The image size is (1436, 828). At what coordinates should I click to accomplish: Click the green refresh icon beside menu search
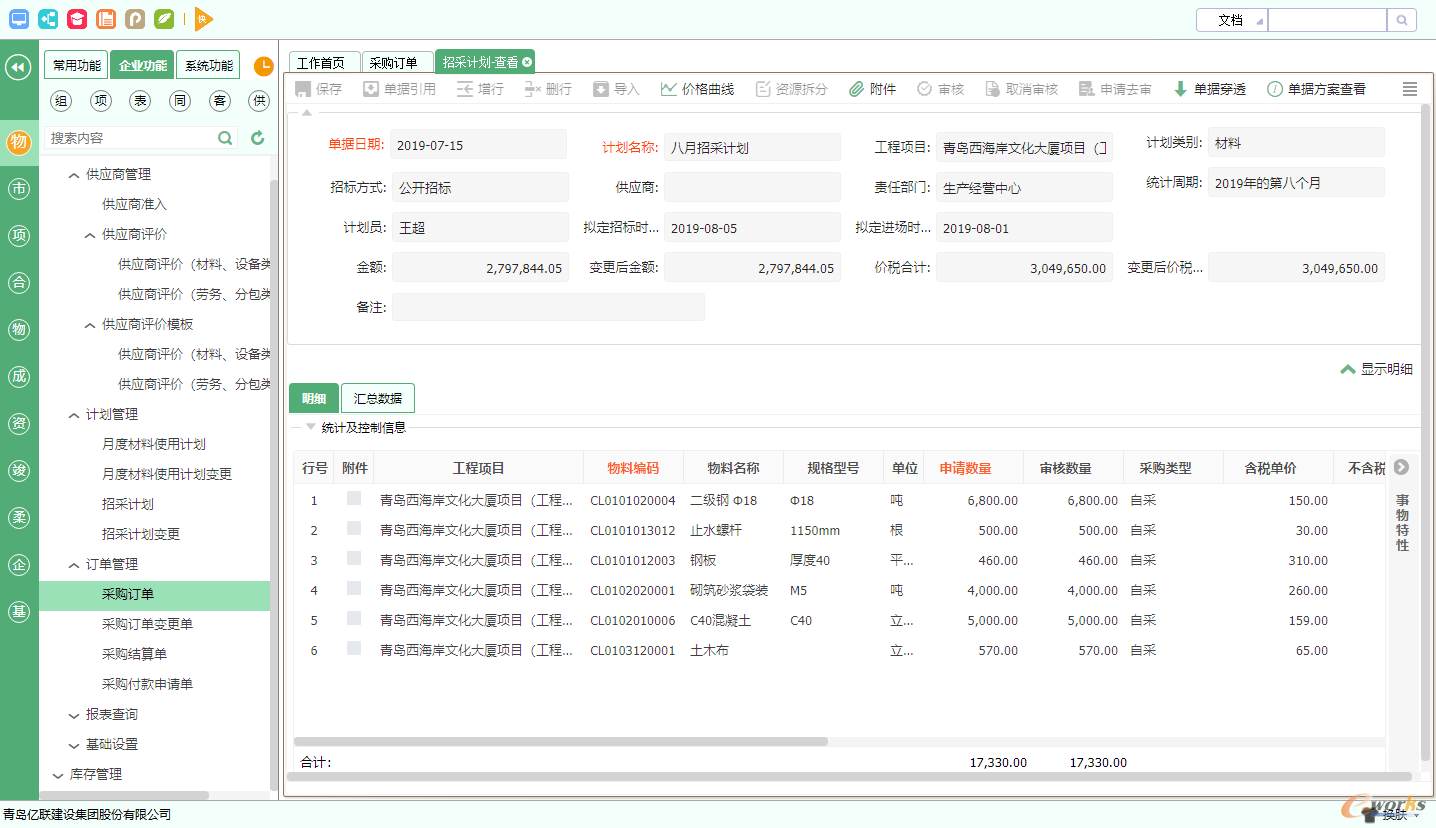(x=257, y=138)
